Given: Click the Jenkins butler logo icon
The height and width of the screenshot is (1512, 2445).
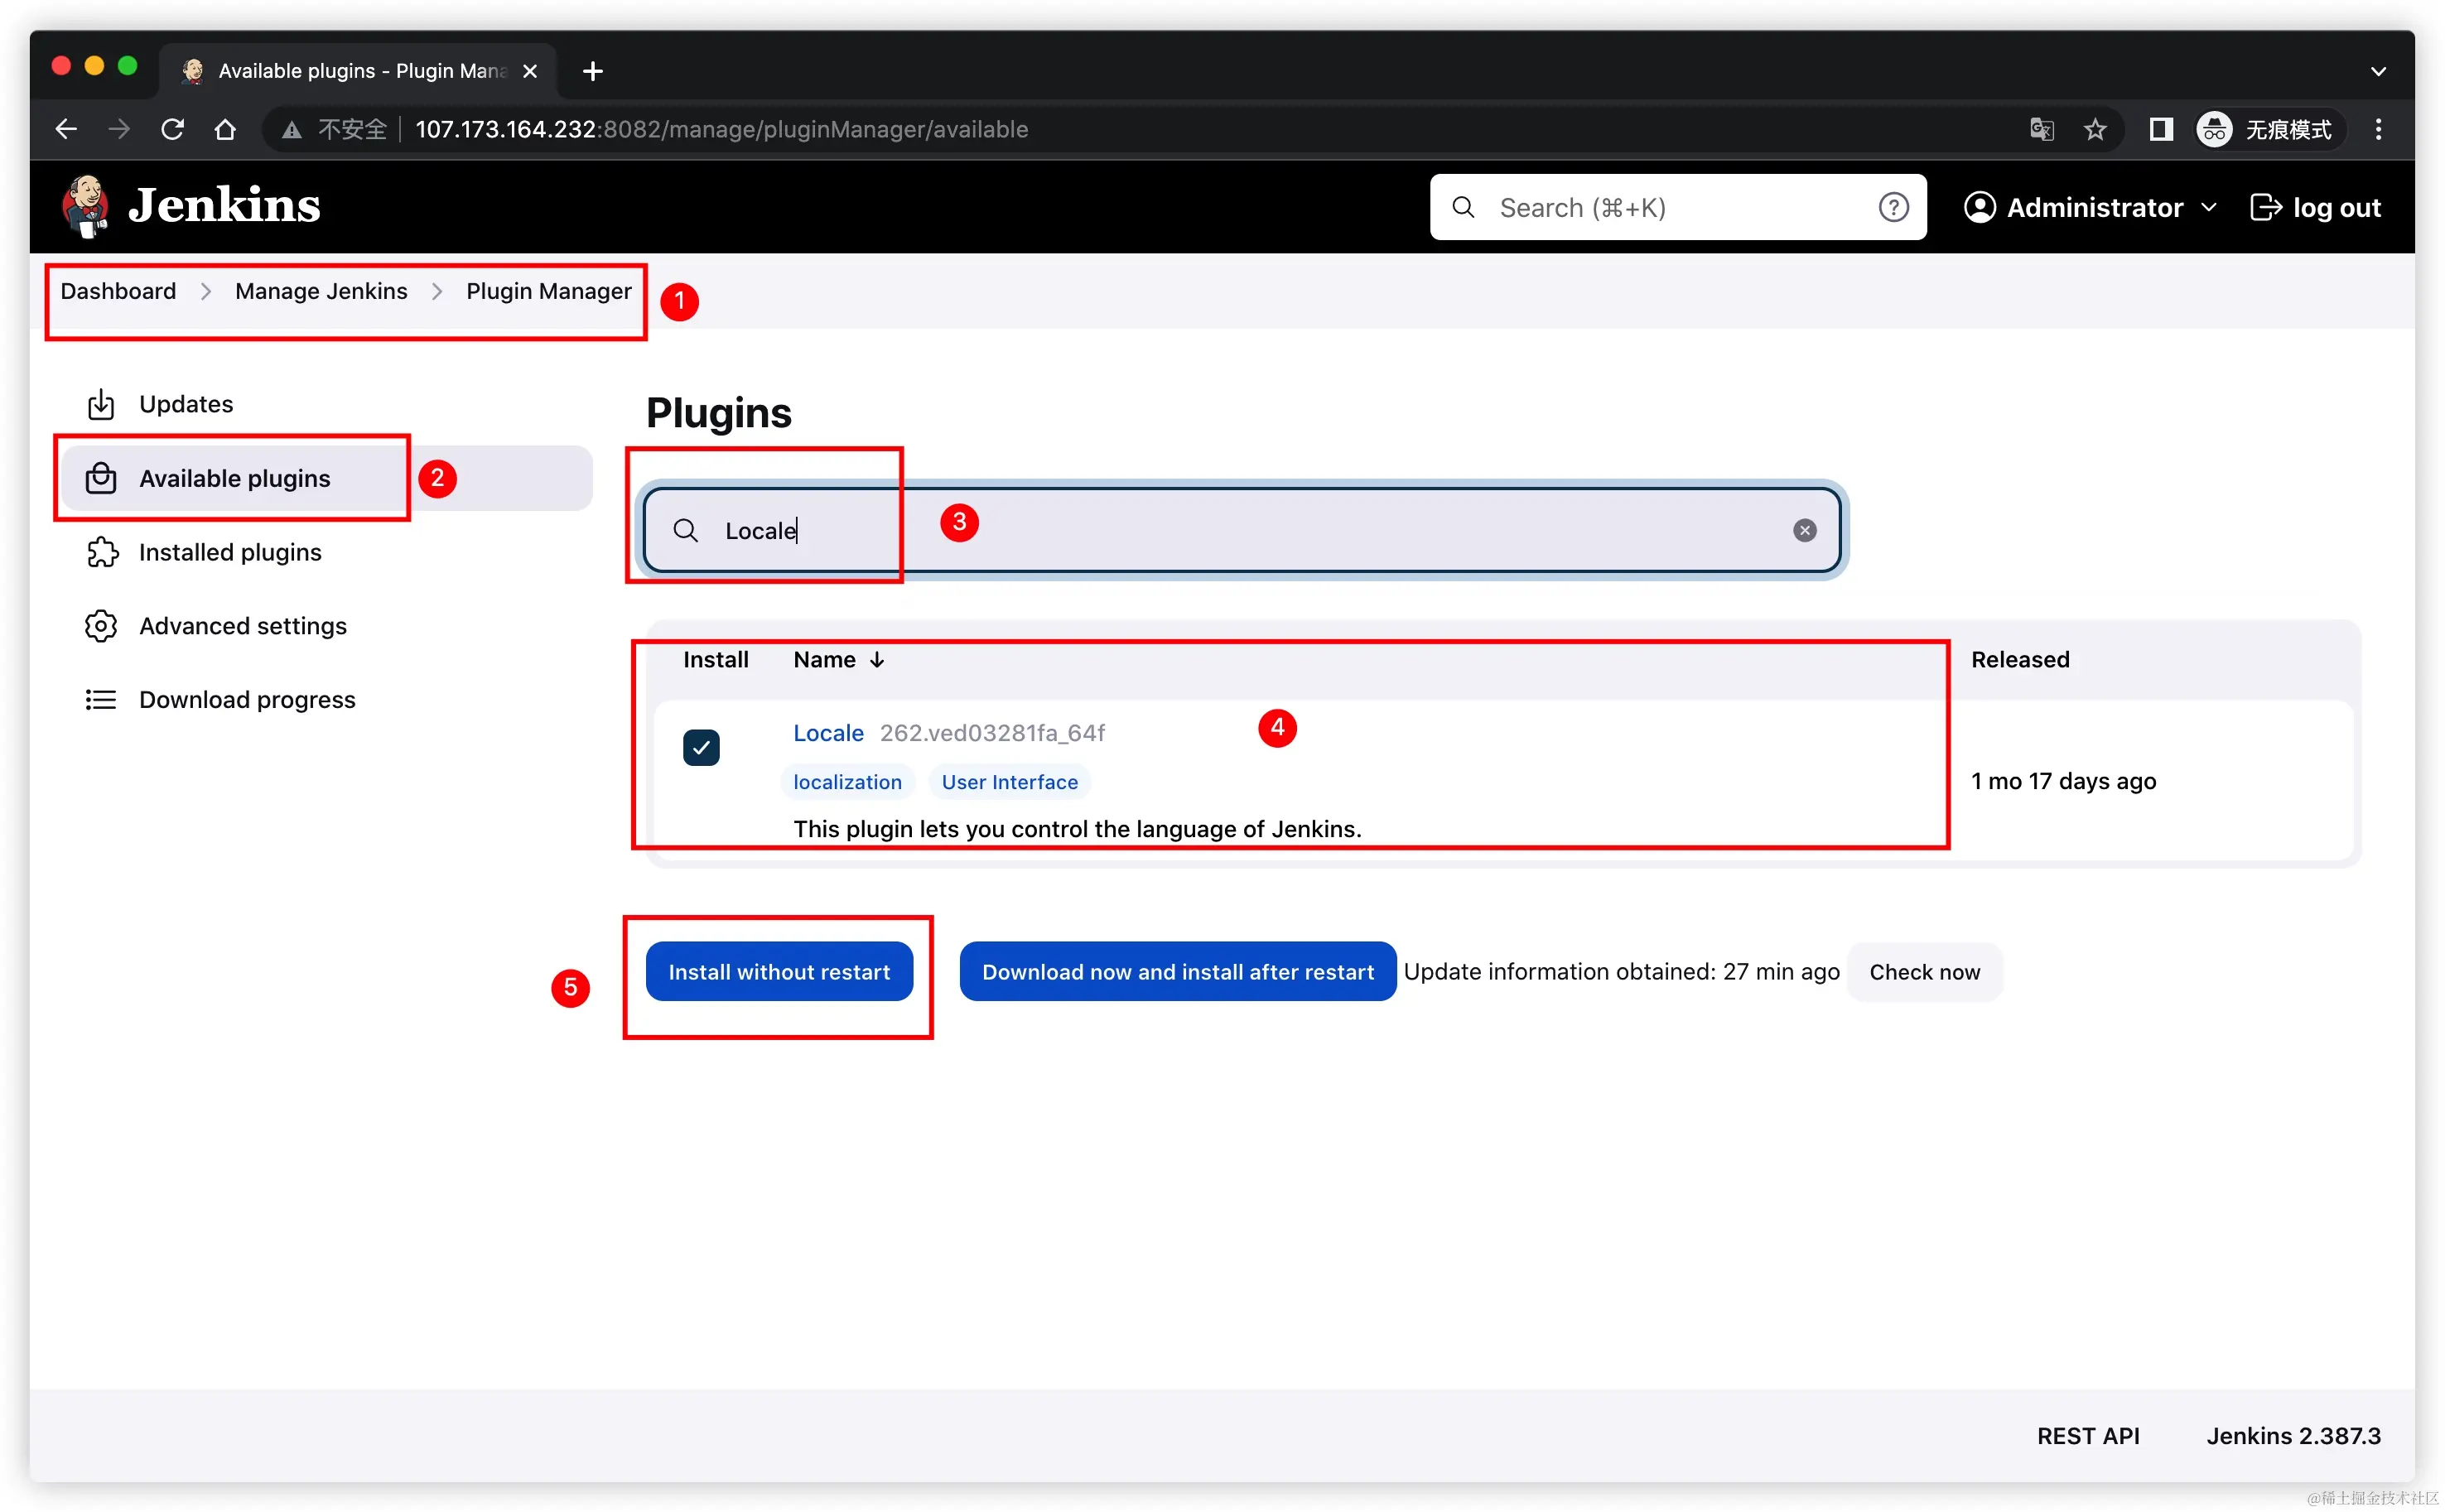Looking at the screenshot, I should [85, 207].
